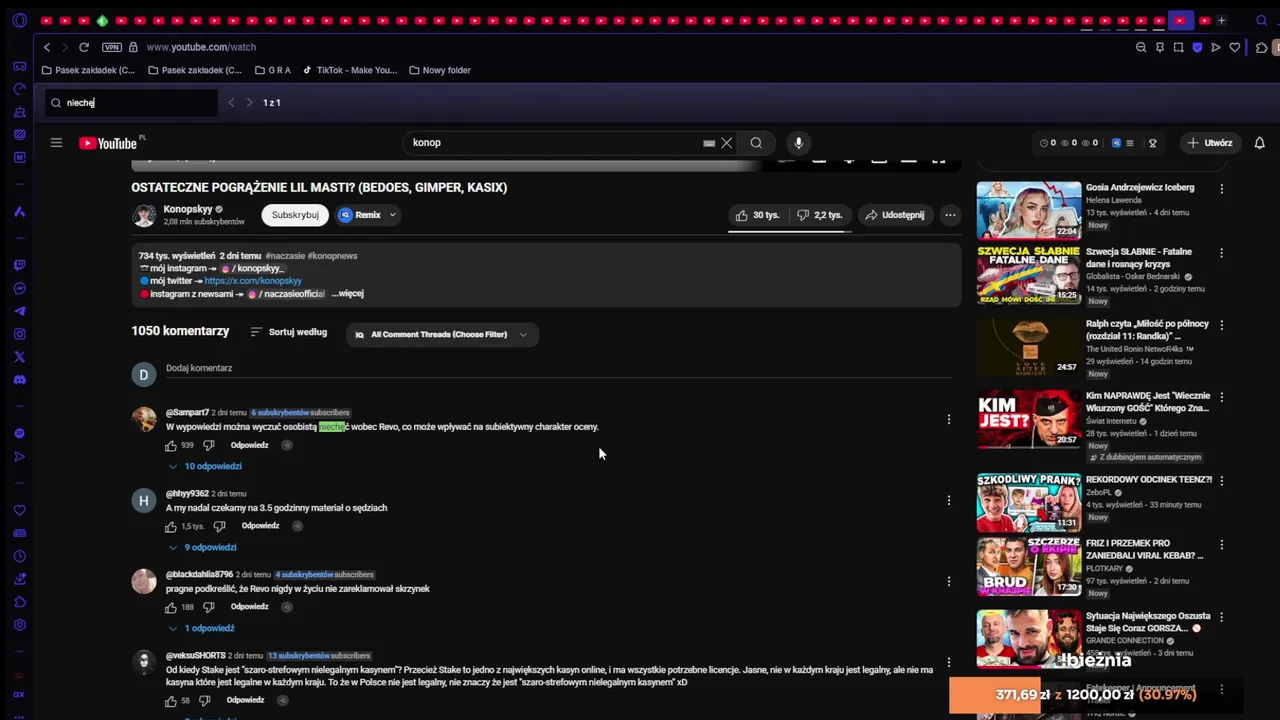Open the All Comment Threads filter dropdown
Viewport: 1280px width, 720px height.
[442, 334]
